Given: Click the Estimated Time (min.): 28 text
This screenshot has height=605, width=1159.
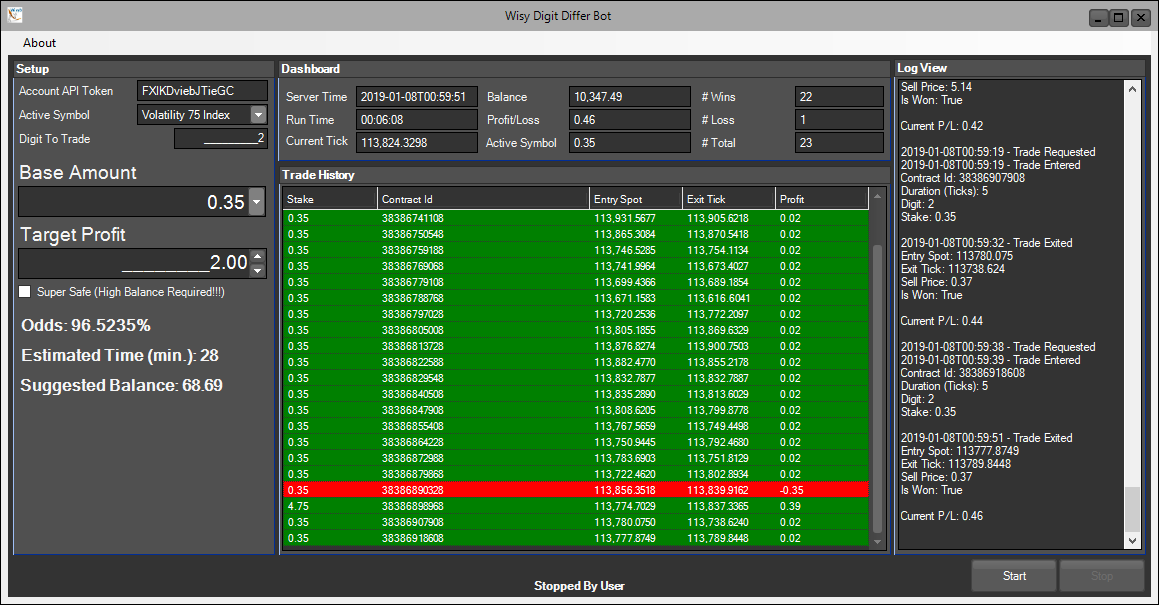Looking at the screenshot, I should click(x=120, y=356).
